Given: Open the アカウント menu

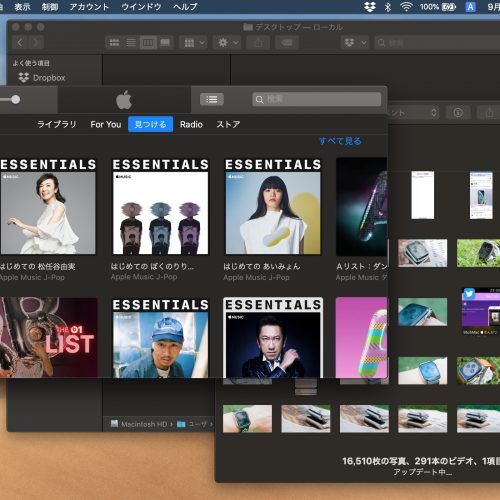Looking at the screenshot, I should tap(89, 7).
